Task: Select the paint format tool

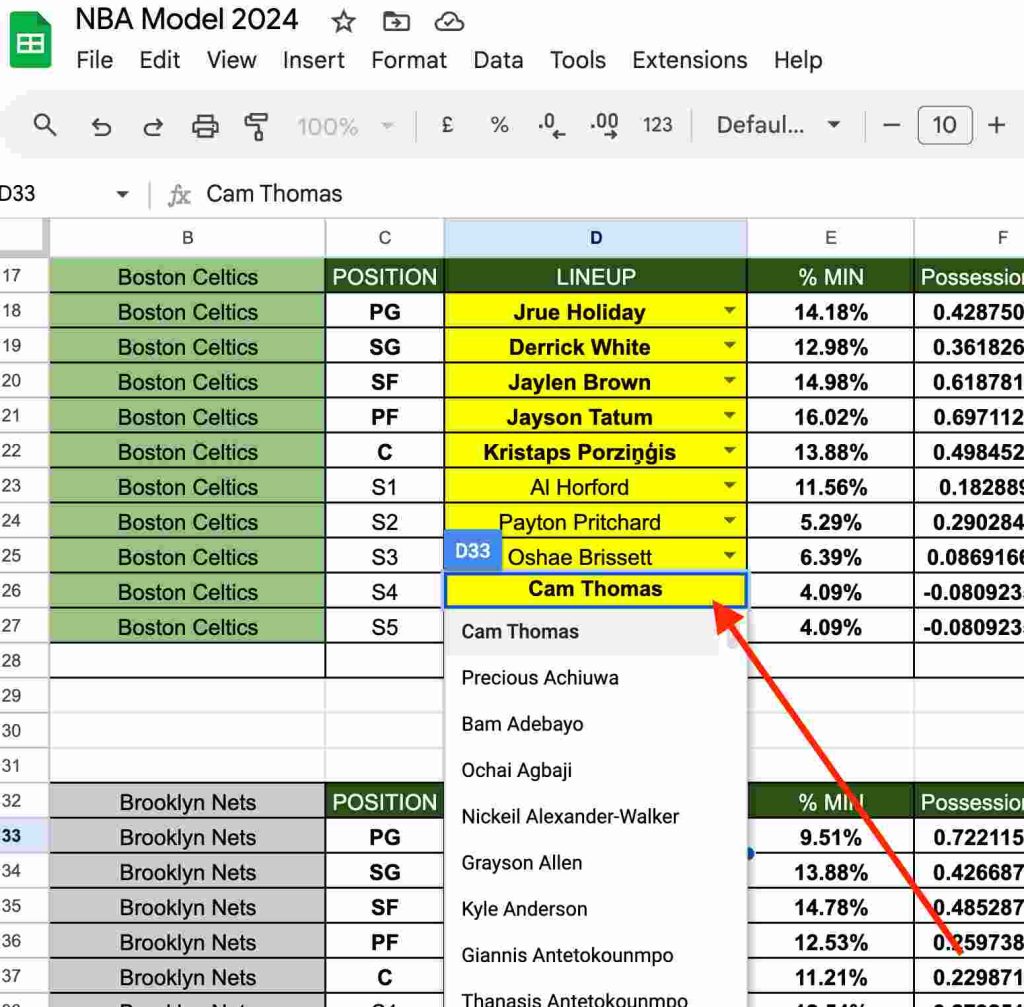Action: coord(256,125)
